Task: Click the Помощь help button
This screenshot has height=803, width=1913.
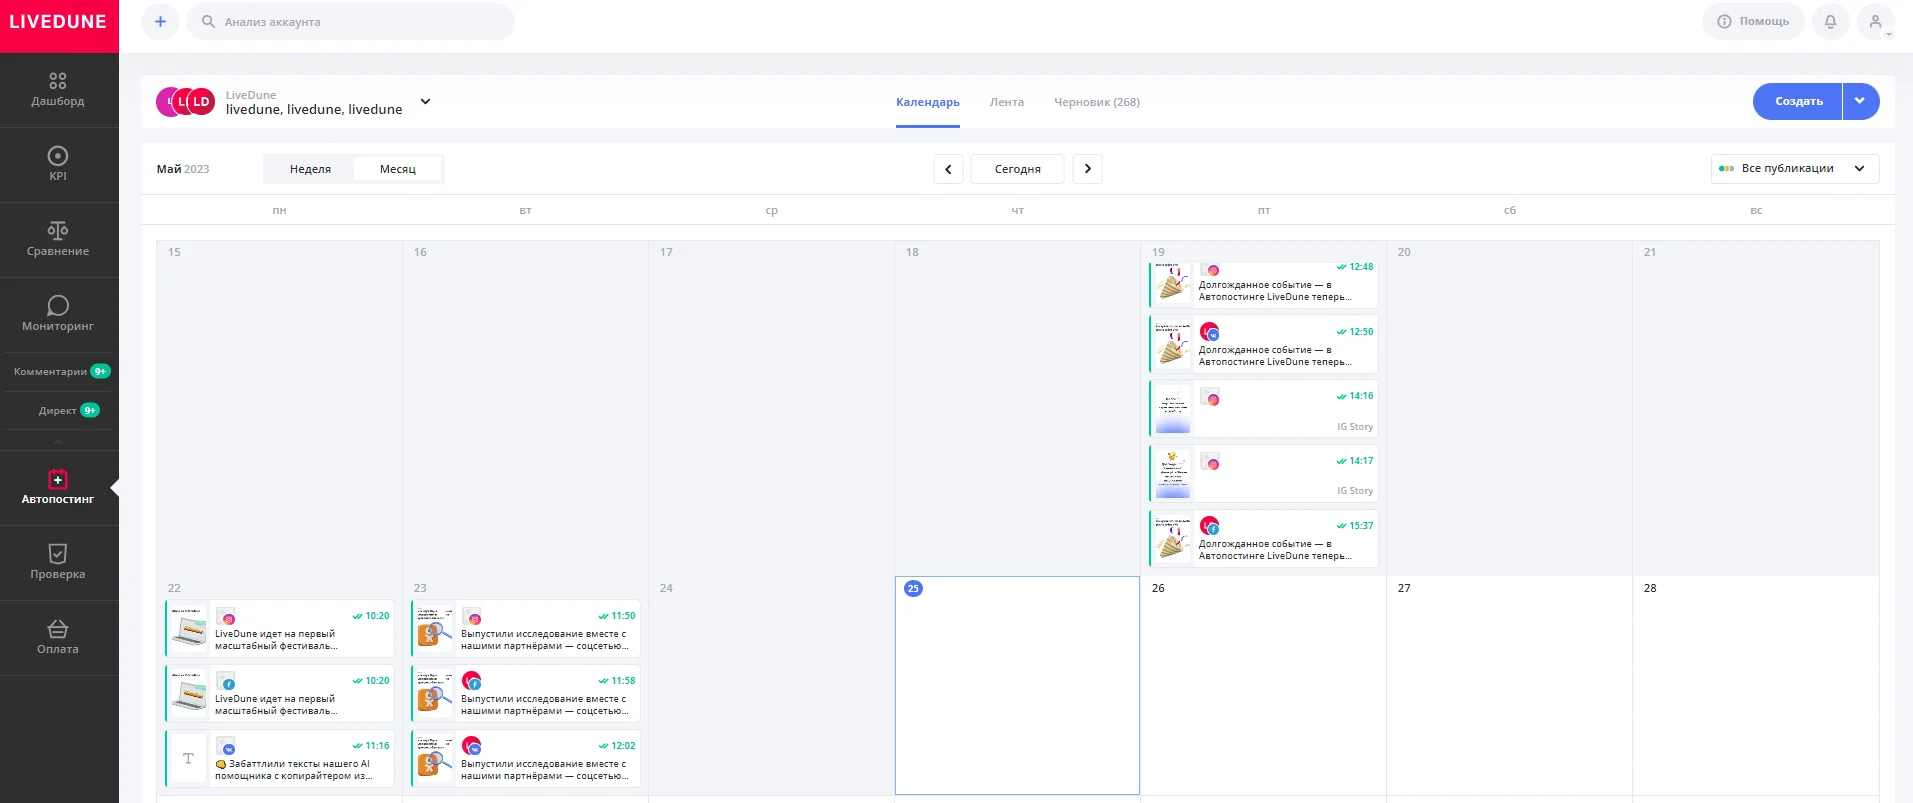Action: point(1753,22)
